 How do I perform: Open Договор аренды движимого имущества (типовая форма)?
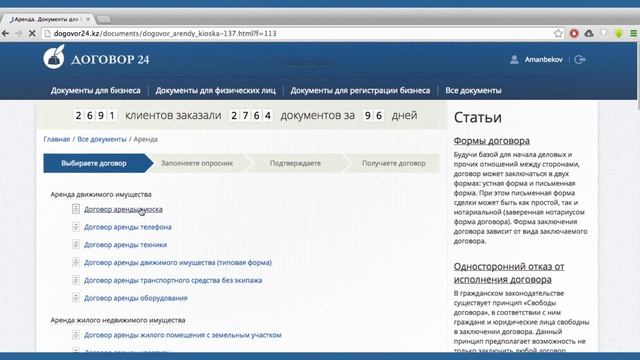coord(178,262)
